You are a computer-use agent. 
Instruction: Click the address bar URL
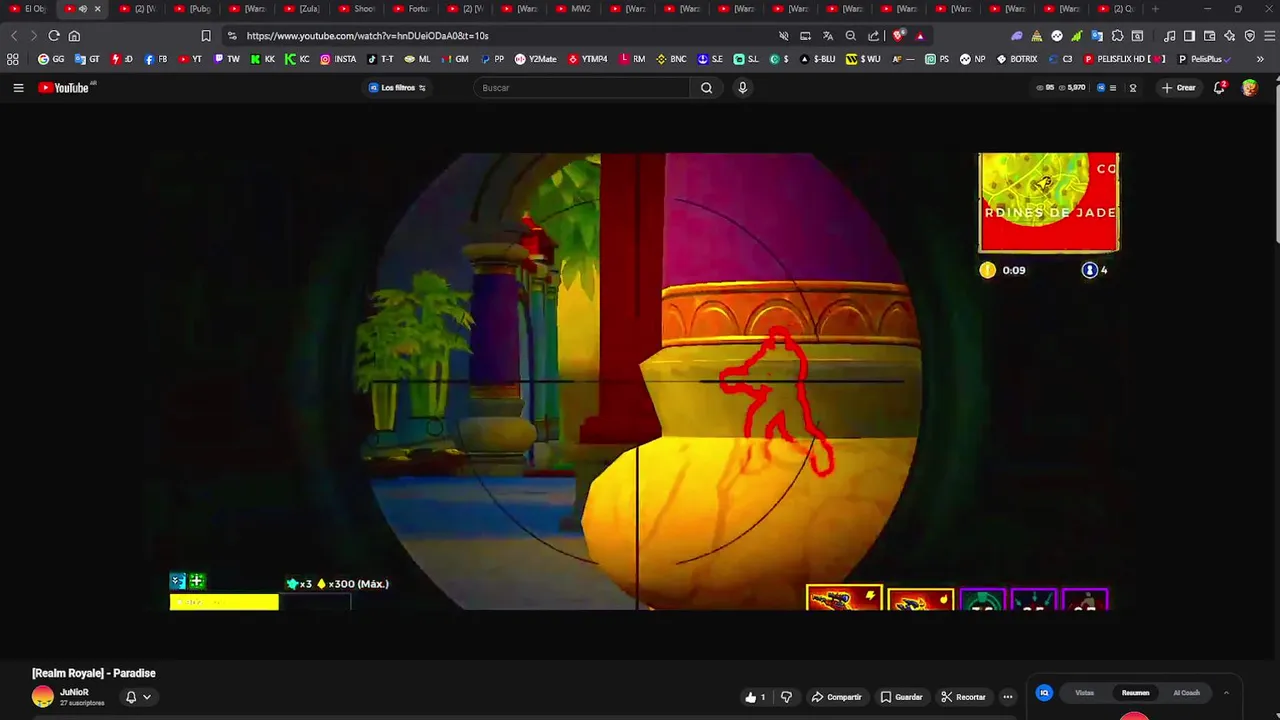point(367,36)
